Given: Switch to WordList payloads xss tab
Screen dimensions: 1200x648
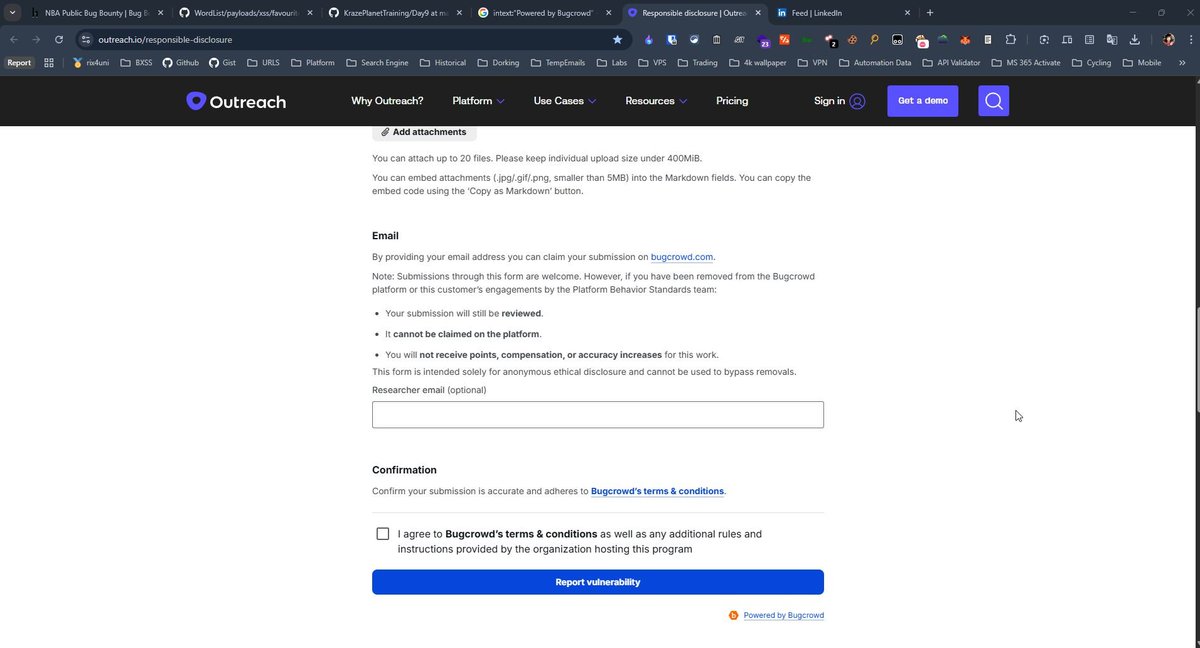Looking at the screenshot, I should coord(245,13).
